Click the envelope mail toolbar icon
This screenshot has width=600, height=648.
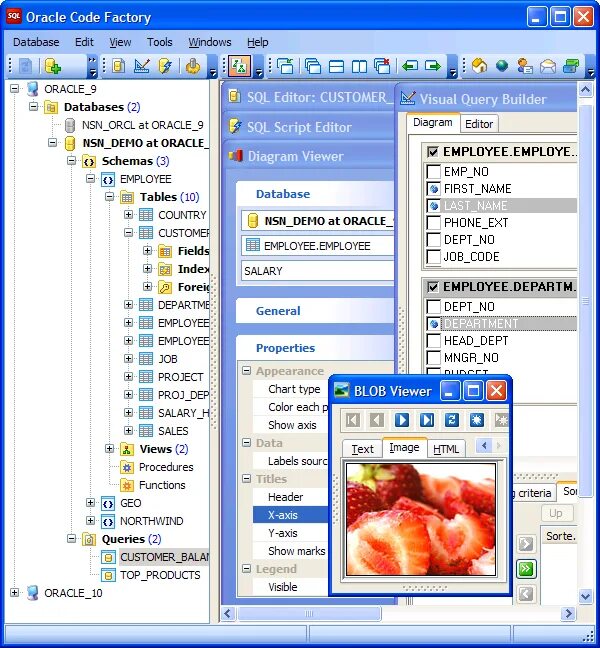548,66
